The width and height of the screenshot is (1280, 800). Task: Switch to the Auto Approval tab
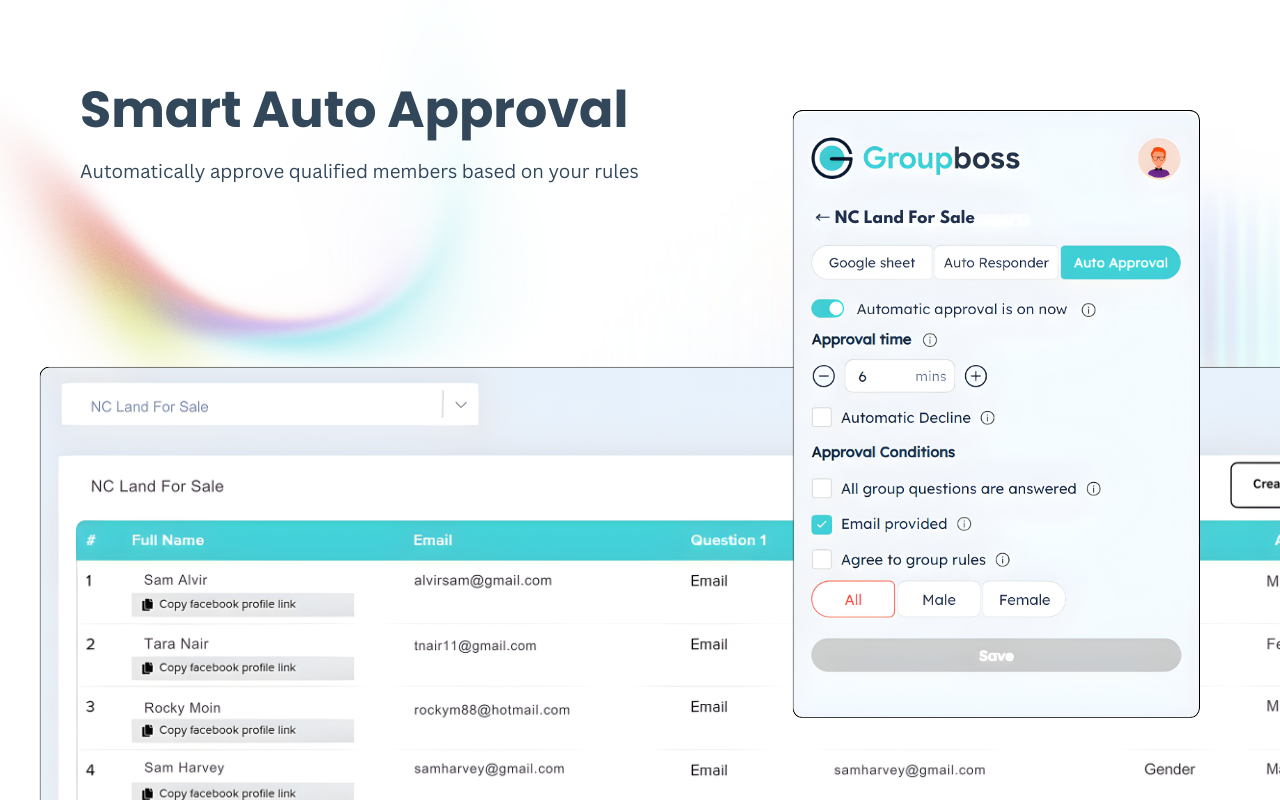point(1121,263)
